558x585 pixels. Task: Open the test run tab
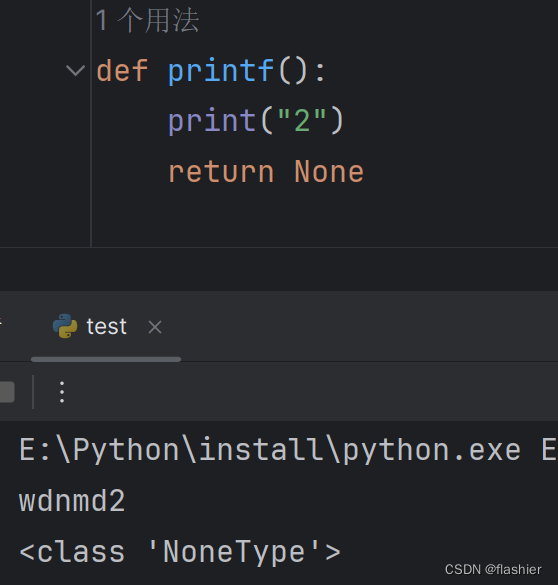[106, 326]
